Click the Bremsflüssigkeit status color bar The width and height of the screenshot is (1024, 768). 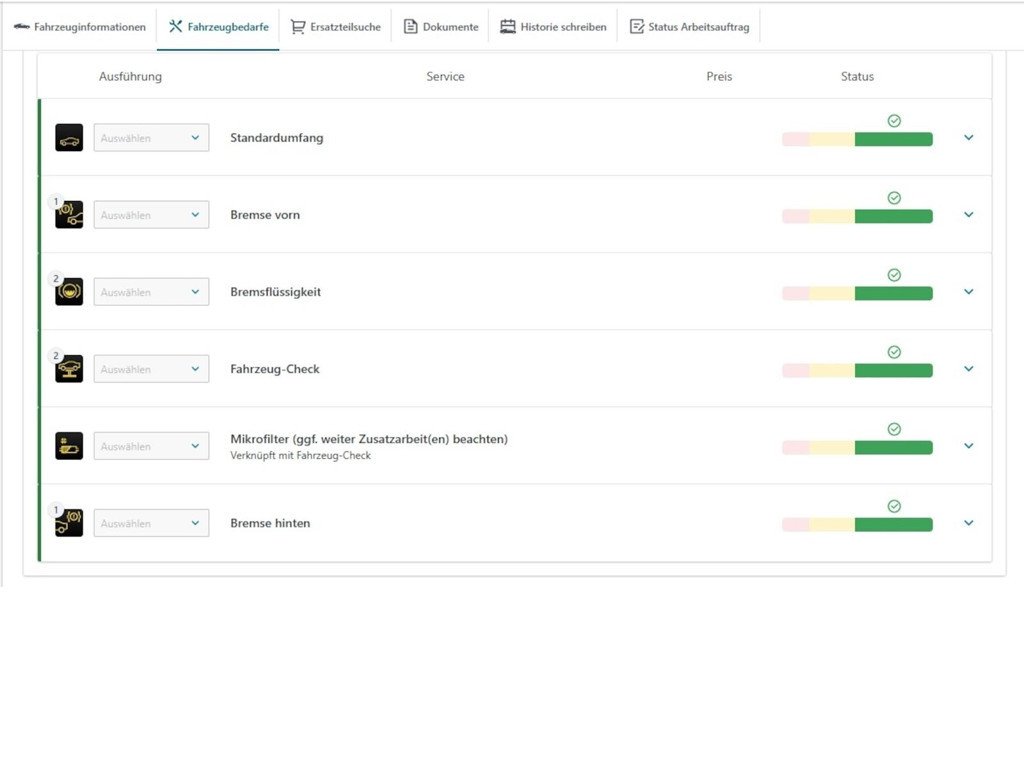coord(857,293)
